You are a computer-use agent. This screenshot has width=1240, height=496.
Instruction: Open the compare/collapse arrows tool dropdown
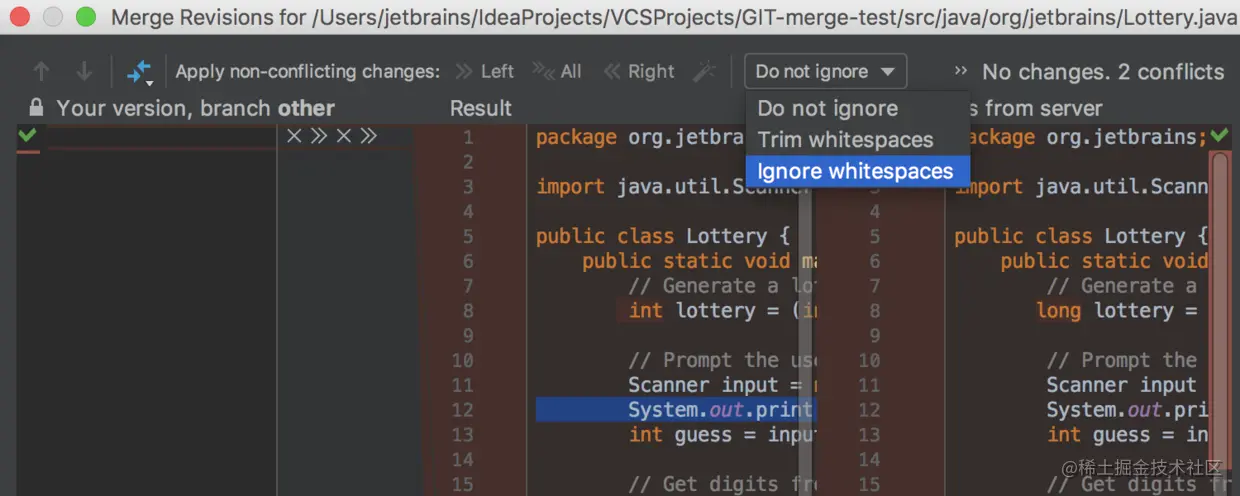coord(139,72)
